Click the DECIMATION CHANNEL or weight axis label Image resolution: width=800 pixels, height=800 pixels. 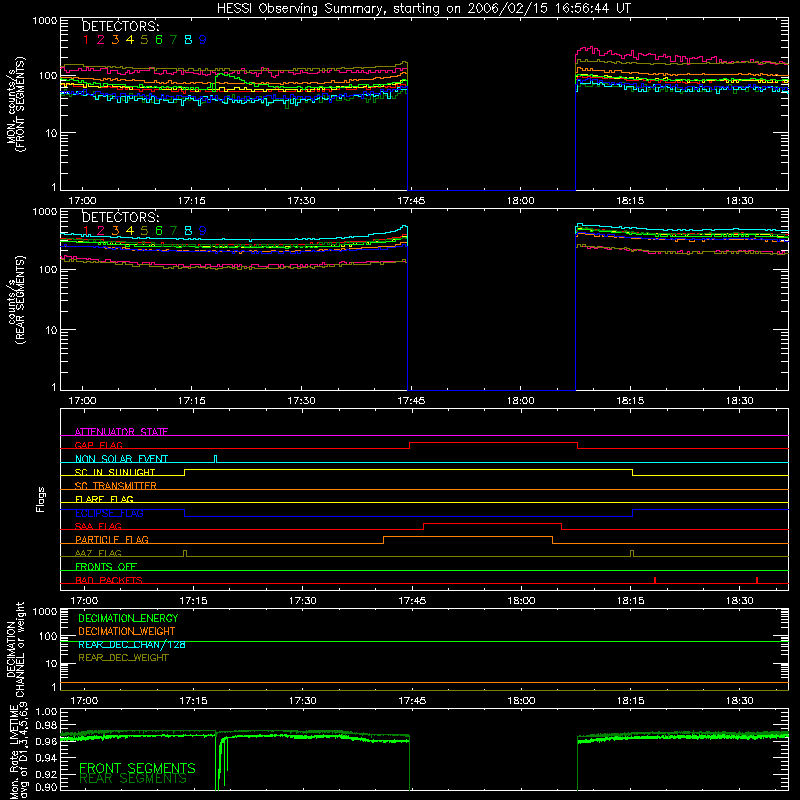[x=16, y=649]
